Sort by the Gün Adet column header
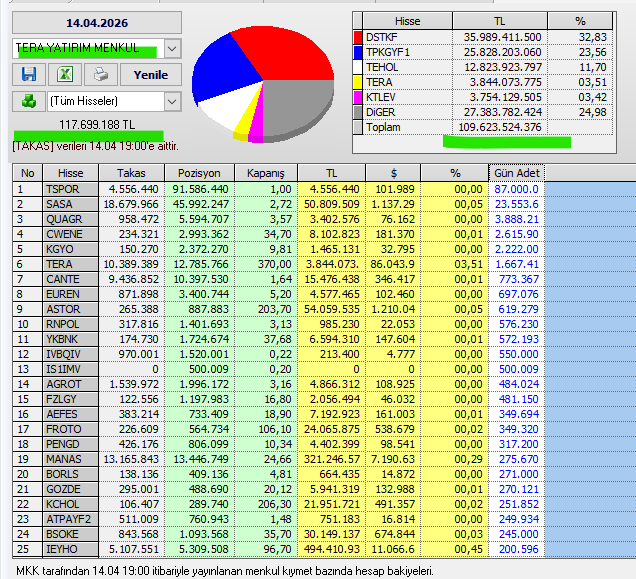The width and height of the screenshot is (636, 579). point(516,173)
